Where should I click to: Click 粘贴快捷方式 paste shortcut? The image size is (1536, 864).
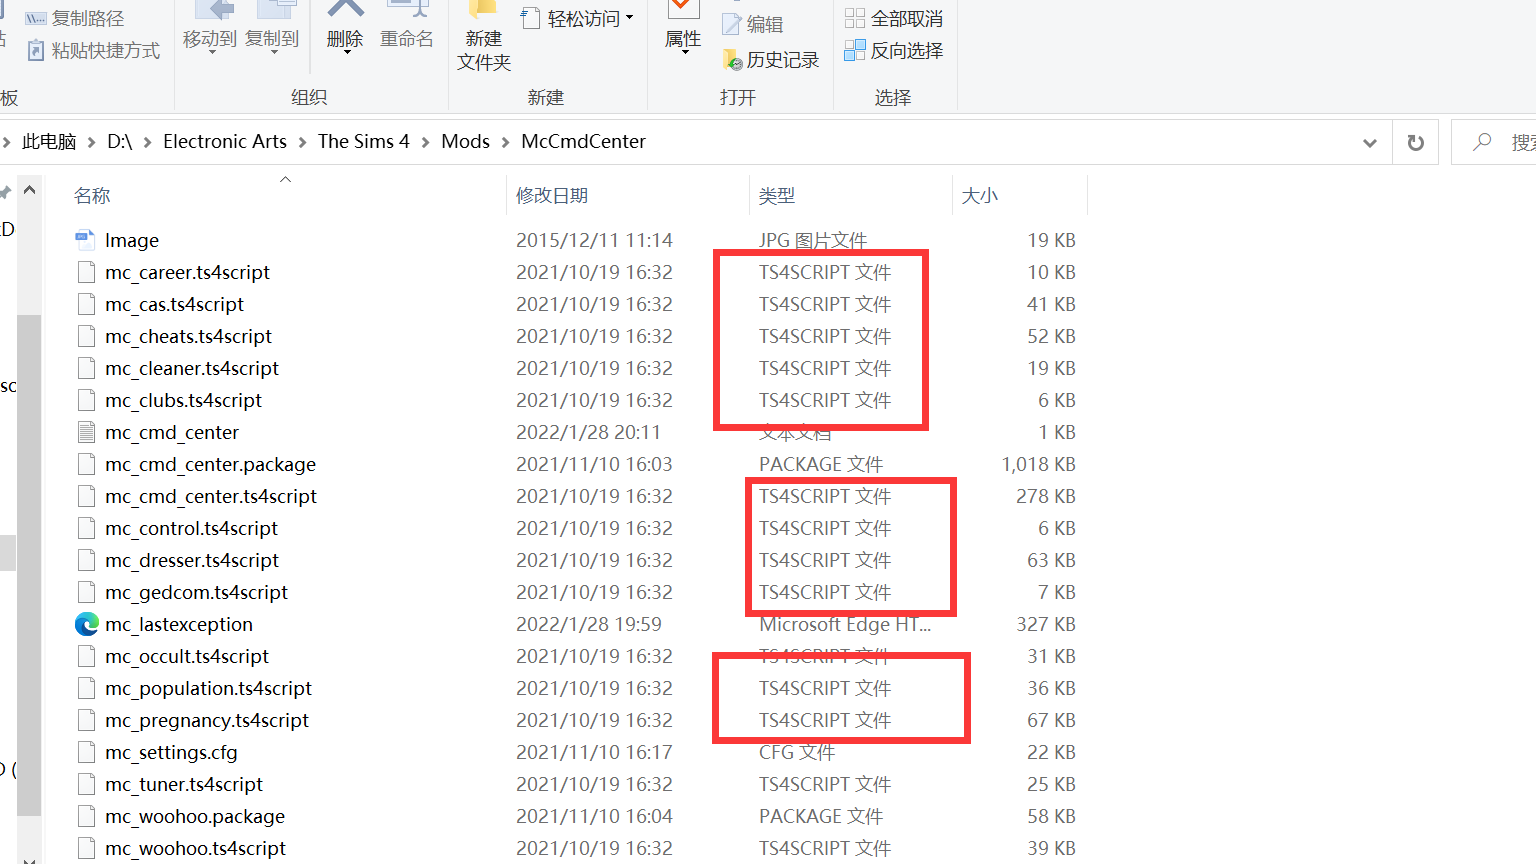point(93,50)
